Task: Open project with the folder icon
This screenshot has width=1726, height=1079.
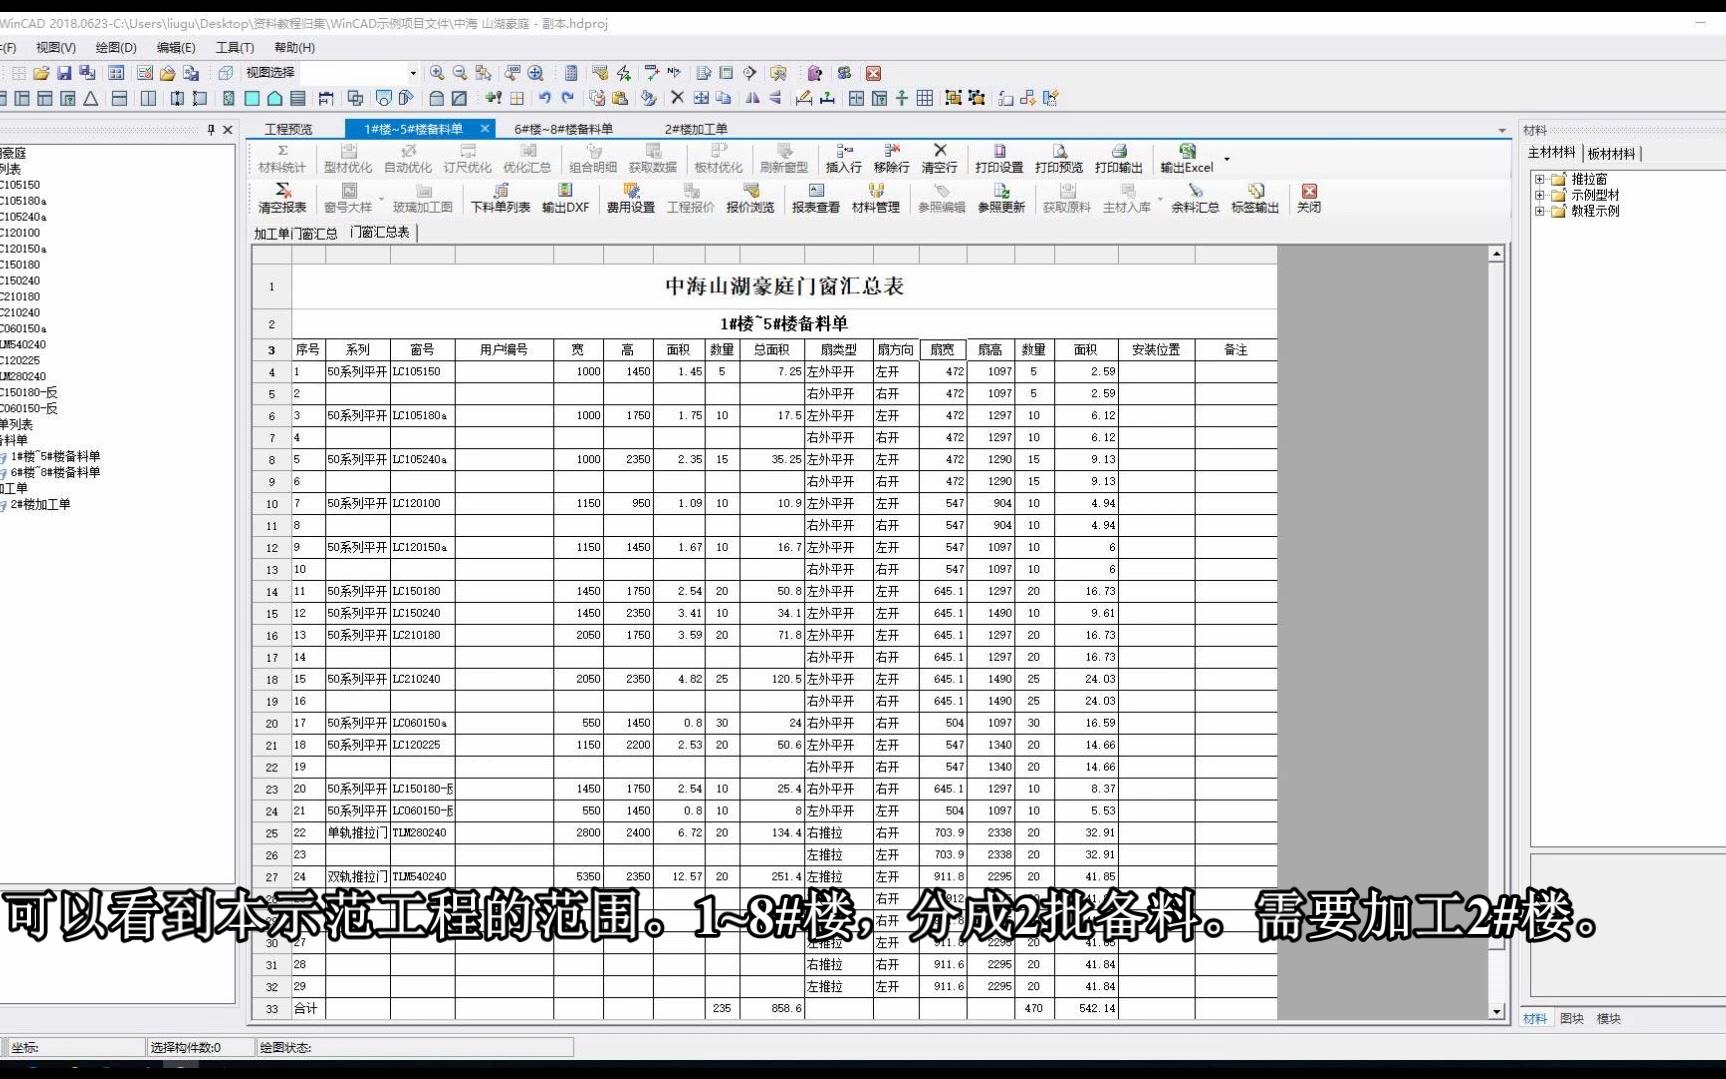Action: [41, 73]
